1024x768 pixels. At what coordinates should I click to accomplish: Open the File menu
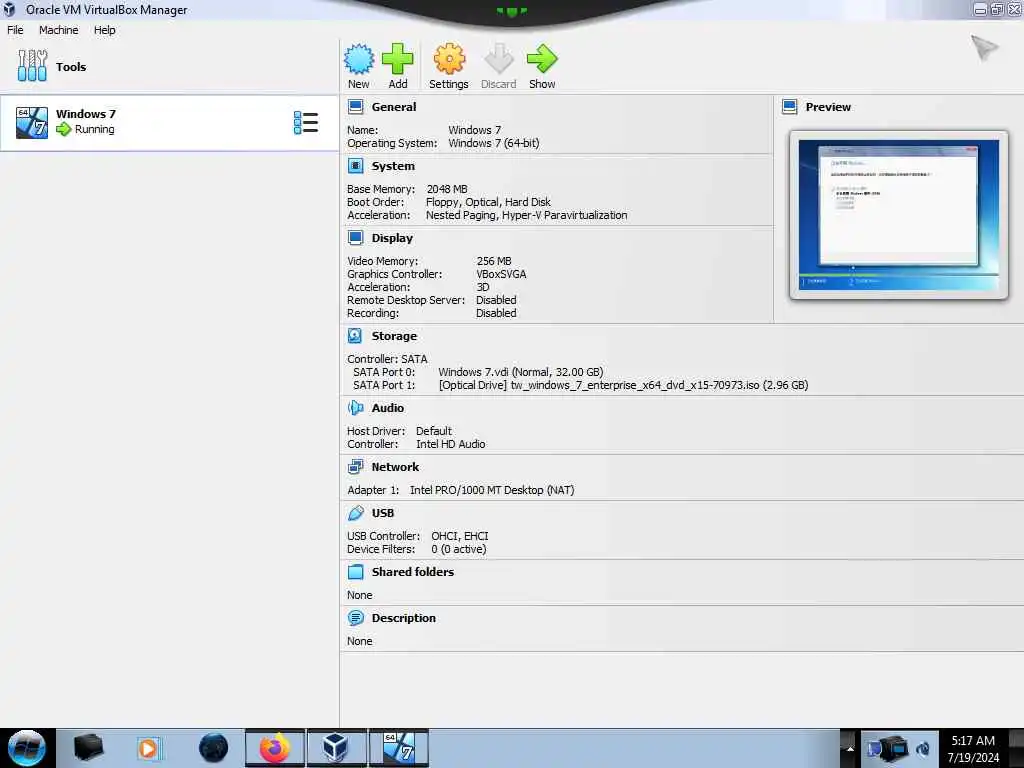pos(15,30)
